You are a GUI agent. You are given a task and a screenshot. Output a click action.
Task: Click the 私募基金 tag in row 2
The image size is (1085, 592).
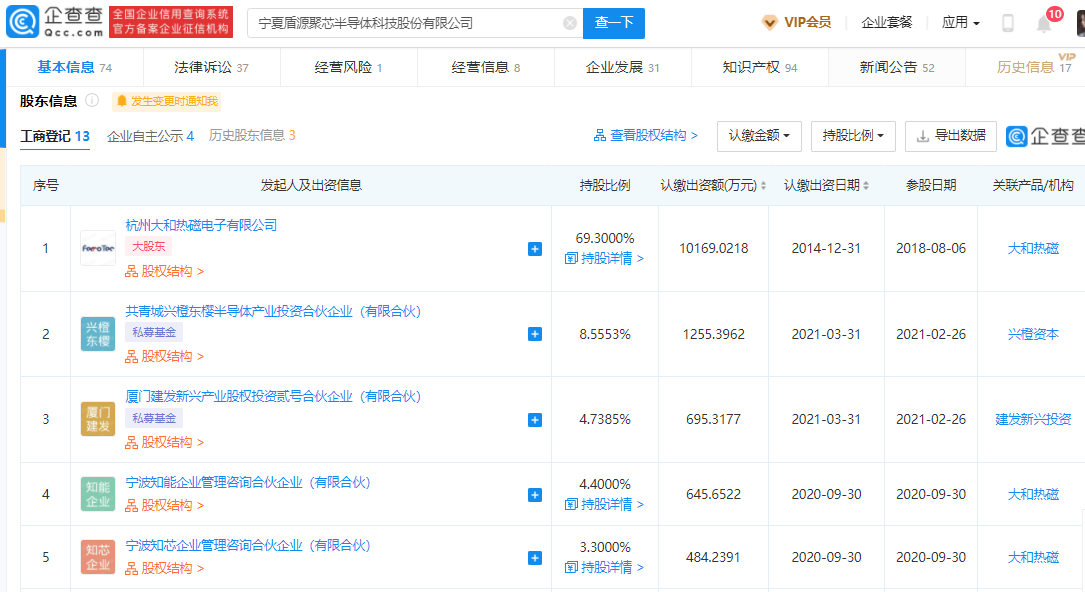tap(154, 332)
